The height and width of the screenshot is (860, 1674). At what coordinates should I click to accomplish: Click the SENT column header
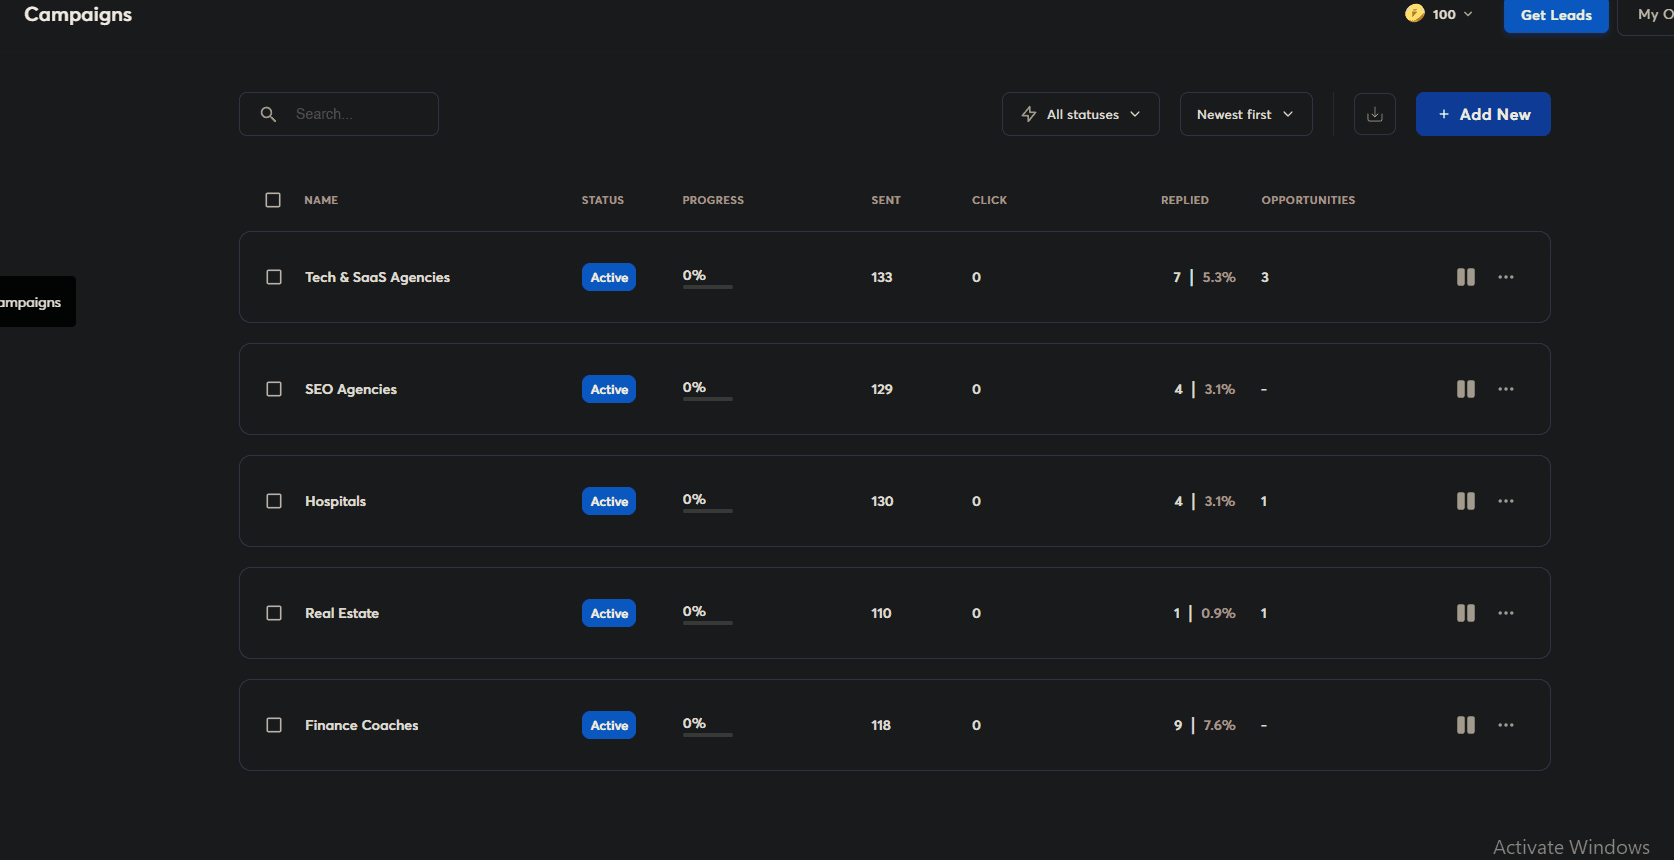coord(886,200)
